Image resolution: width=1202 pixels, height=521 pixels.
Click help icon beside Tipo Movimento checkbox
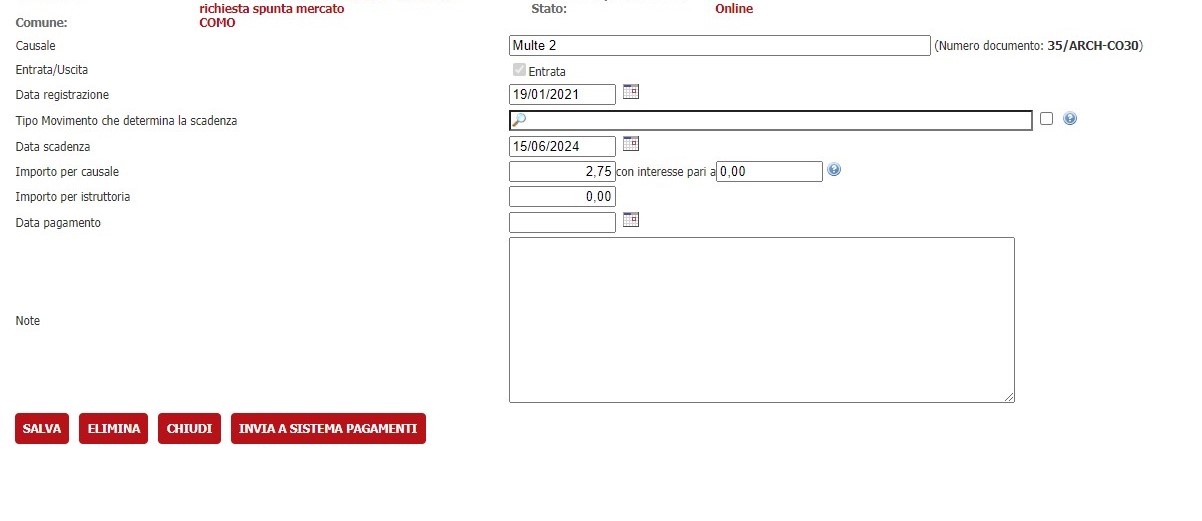coord(1070,119)
